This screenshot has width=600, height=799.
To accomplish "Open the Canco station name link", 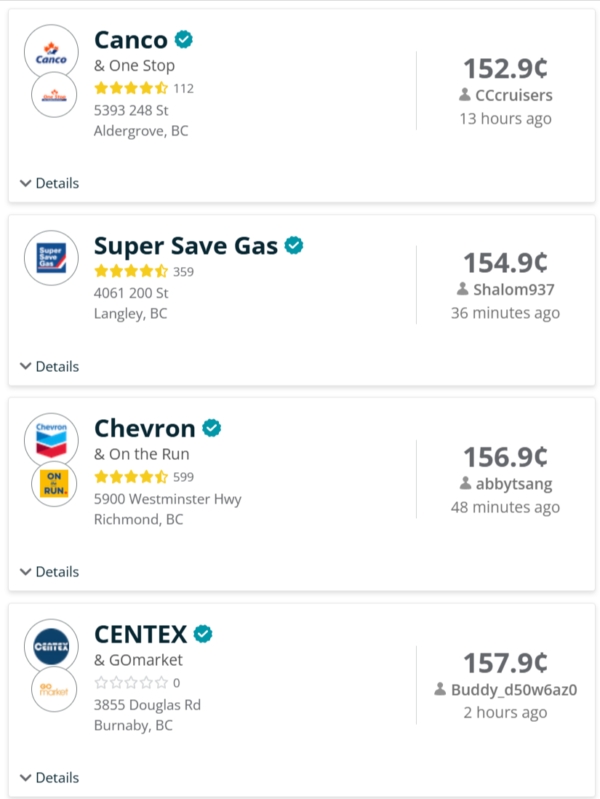I will click(131, 40).
